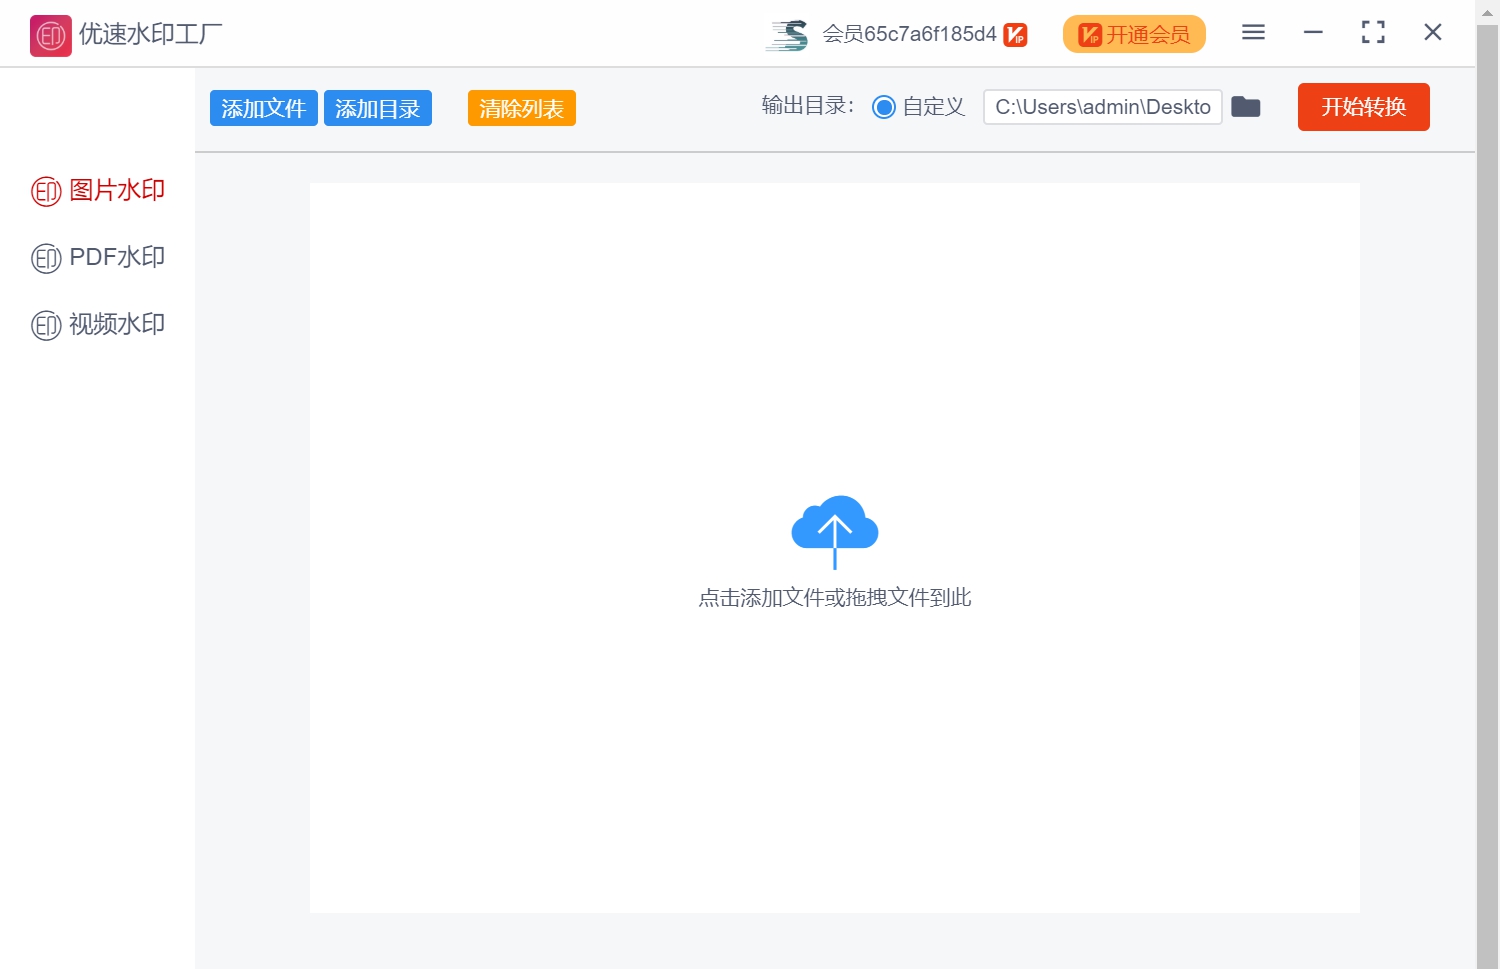This screenshot has height=969, width=1500.
Task: Open the hamburger menu icon
Action: point(1252,32)
